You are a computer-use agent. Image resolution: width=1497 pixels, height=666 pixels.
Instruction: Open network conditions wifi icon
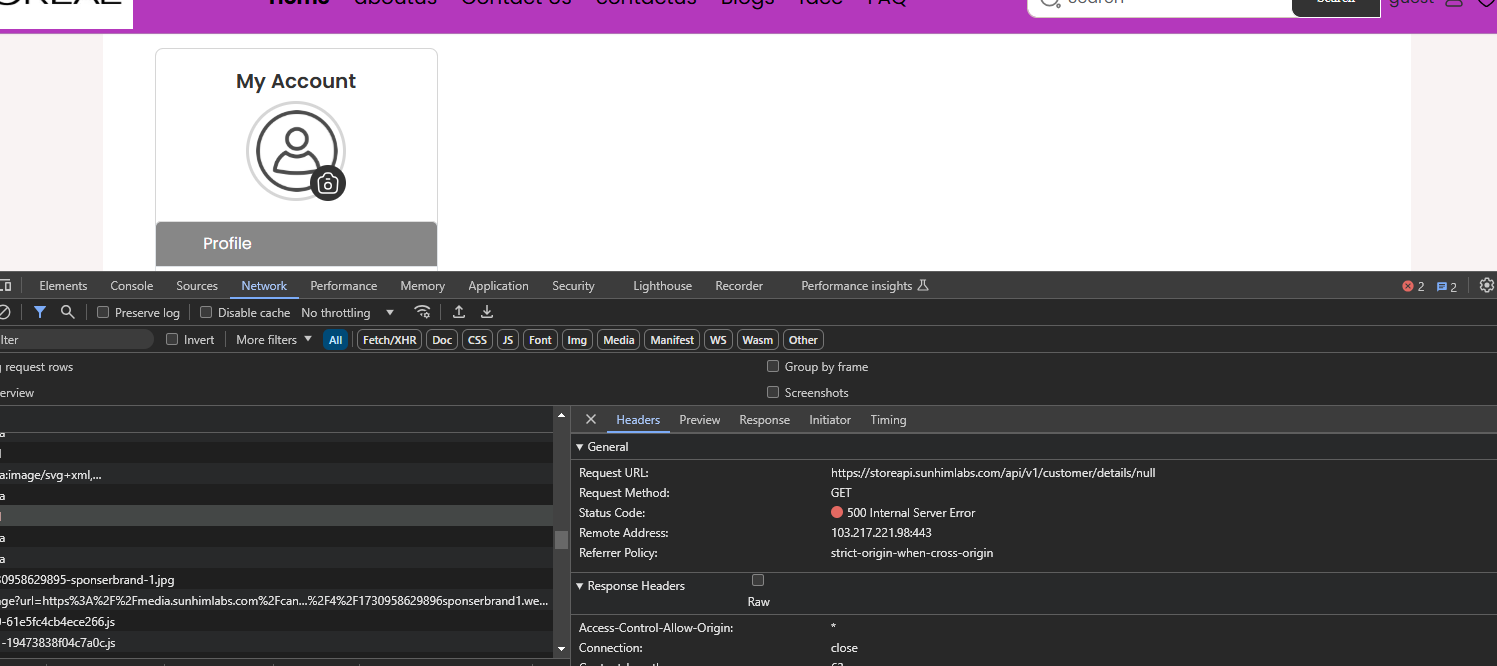422,312
